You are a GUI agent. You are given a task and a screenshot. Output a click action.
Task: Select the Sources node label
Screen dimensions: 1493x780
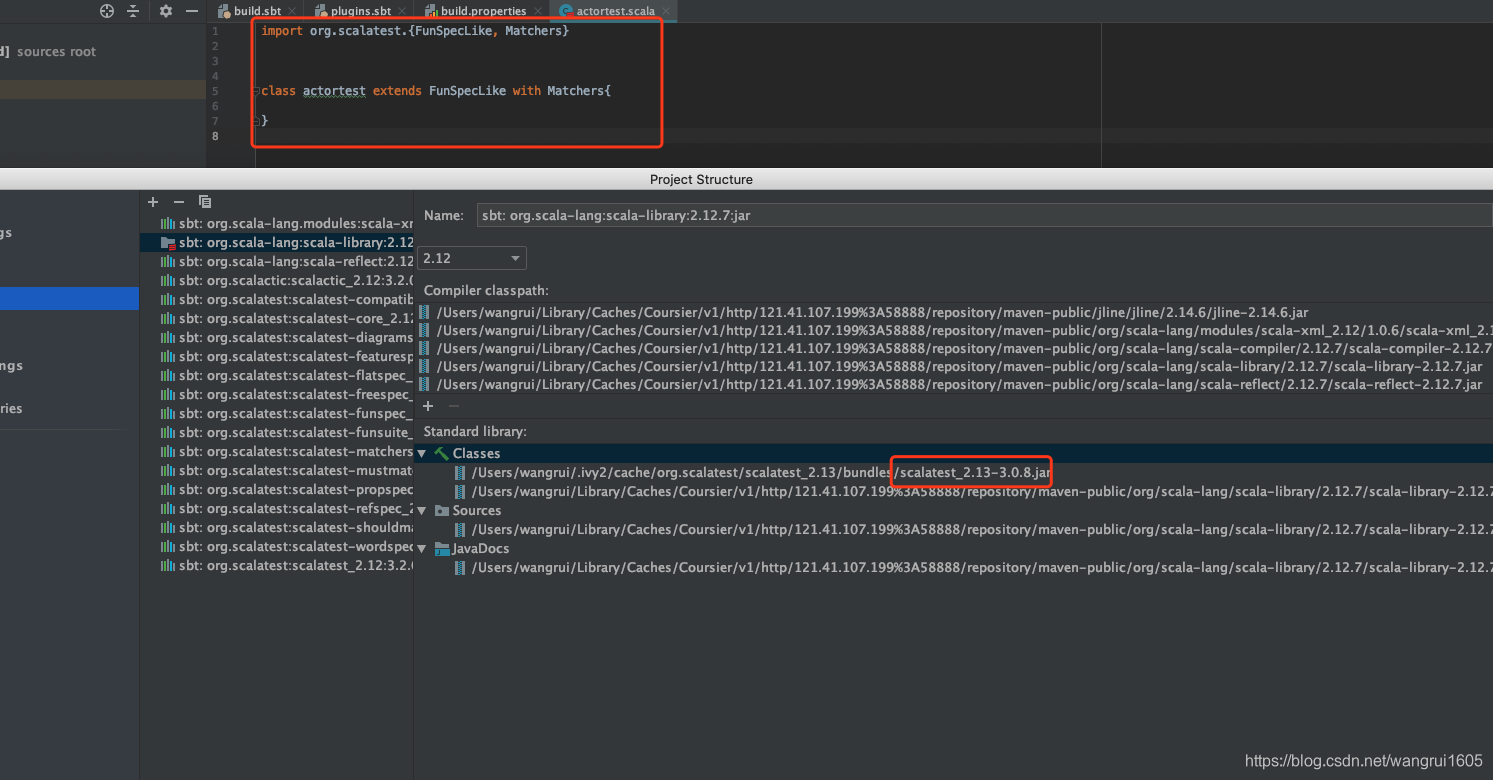click(x=477, y=511)
